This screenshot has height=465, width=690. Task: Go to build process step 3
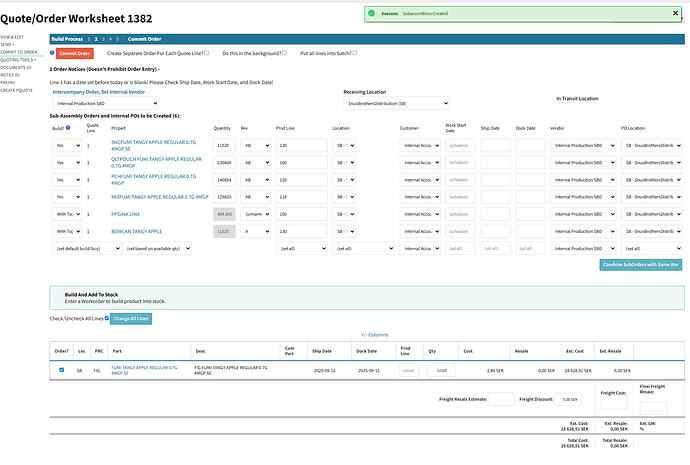(x=101, y=38)
